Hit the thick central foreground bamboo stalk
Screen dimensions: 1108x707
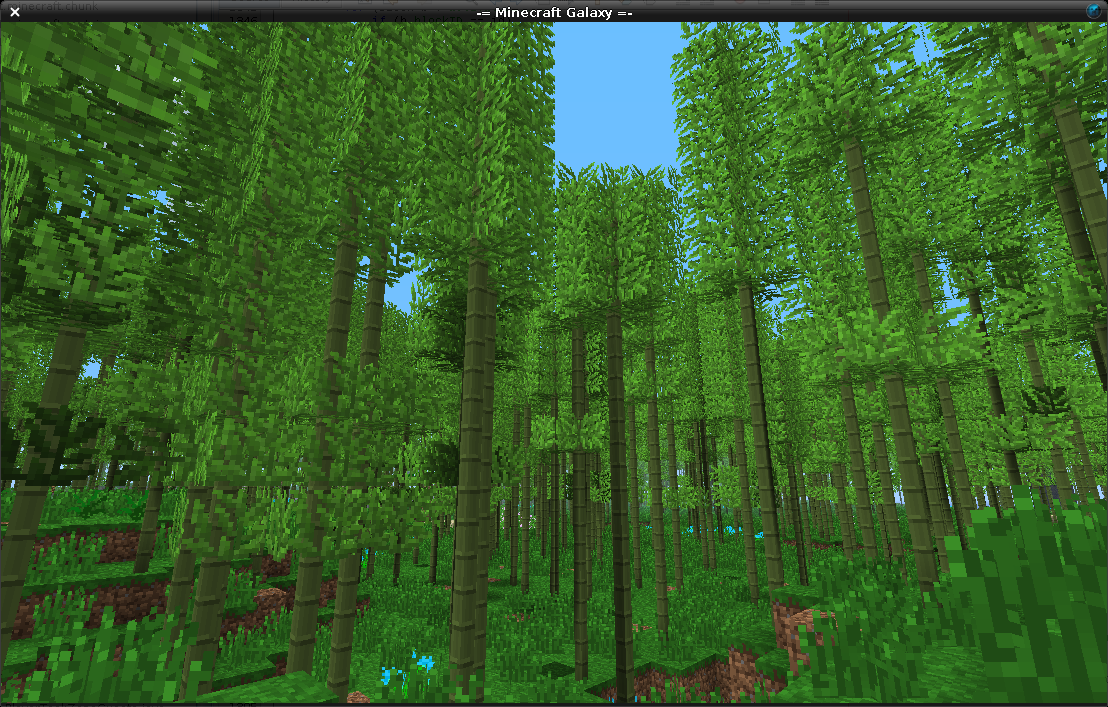[x=470, y=450]
